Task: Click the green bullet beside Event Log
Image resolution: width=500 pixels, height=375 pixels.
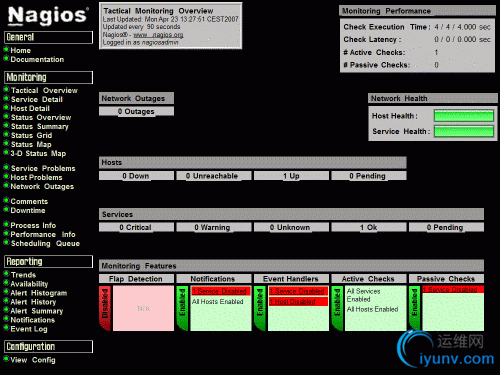Action: tap(6, 328)
